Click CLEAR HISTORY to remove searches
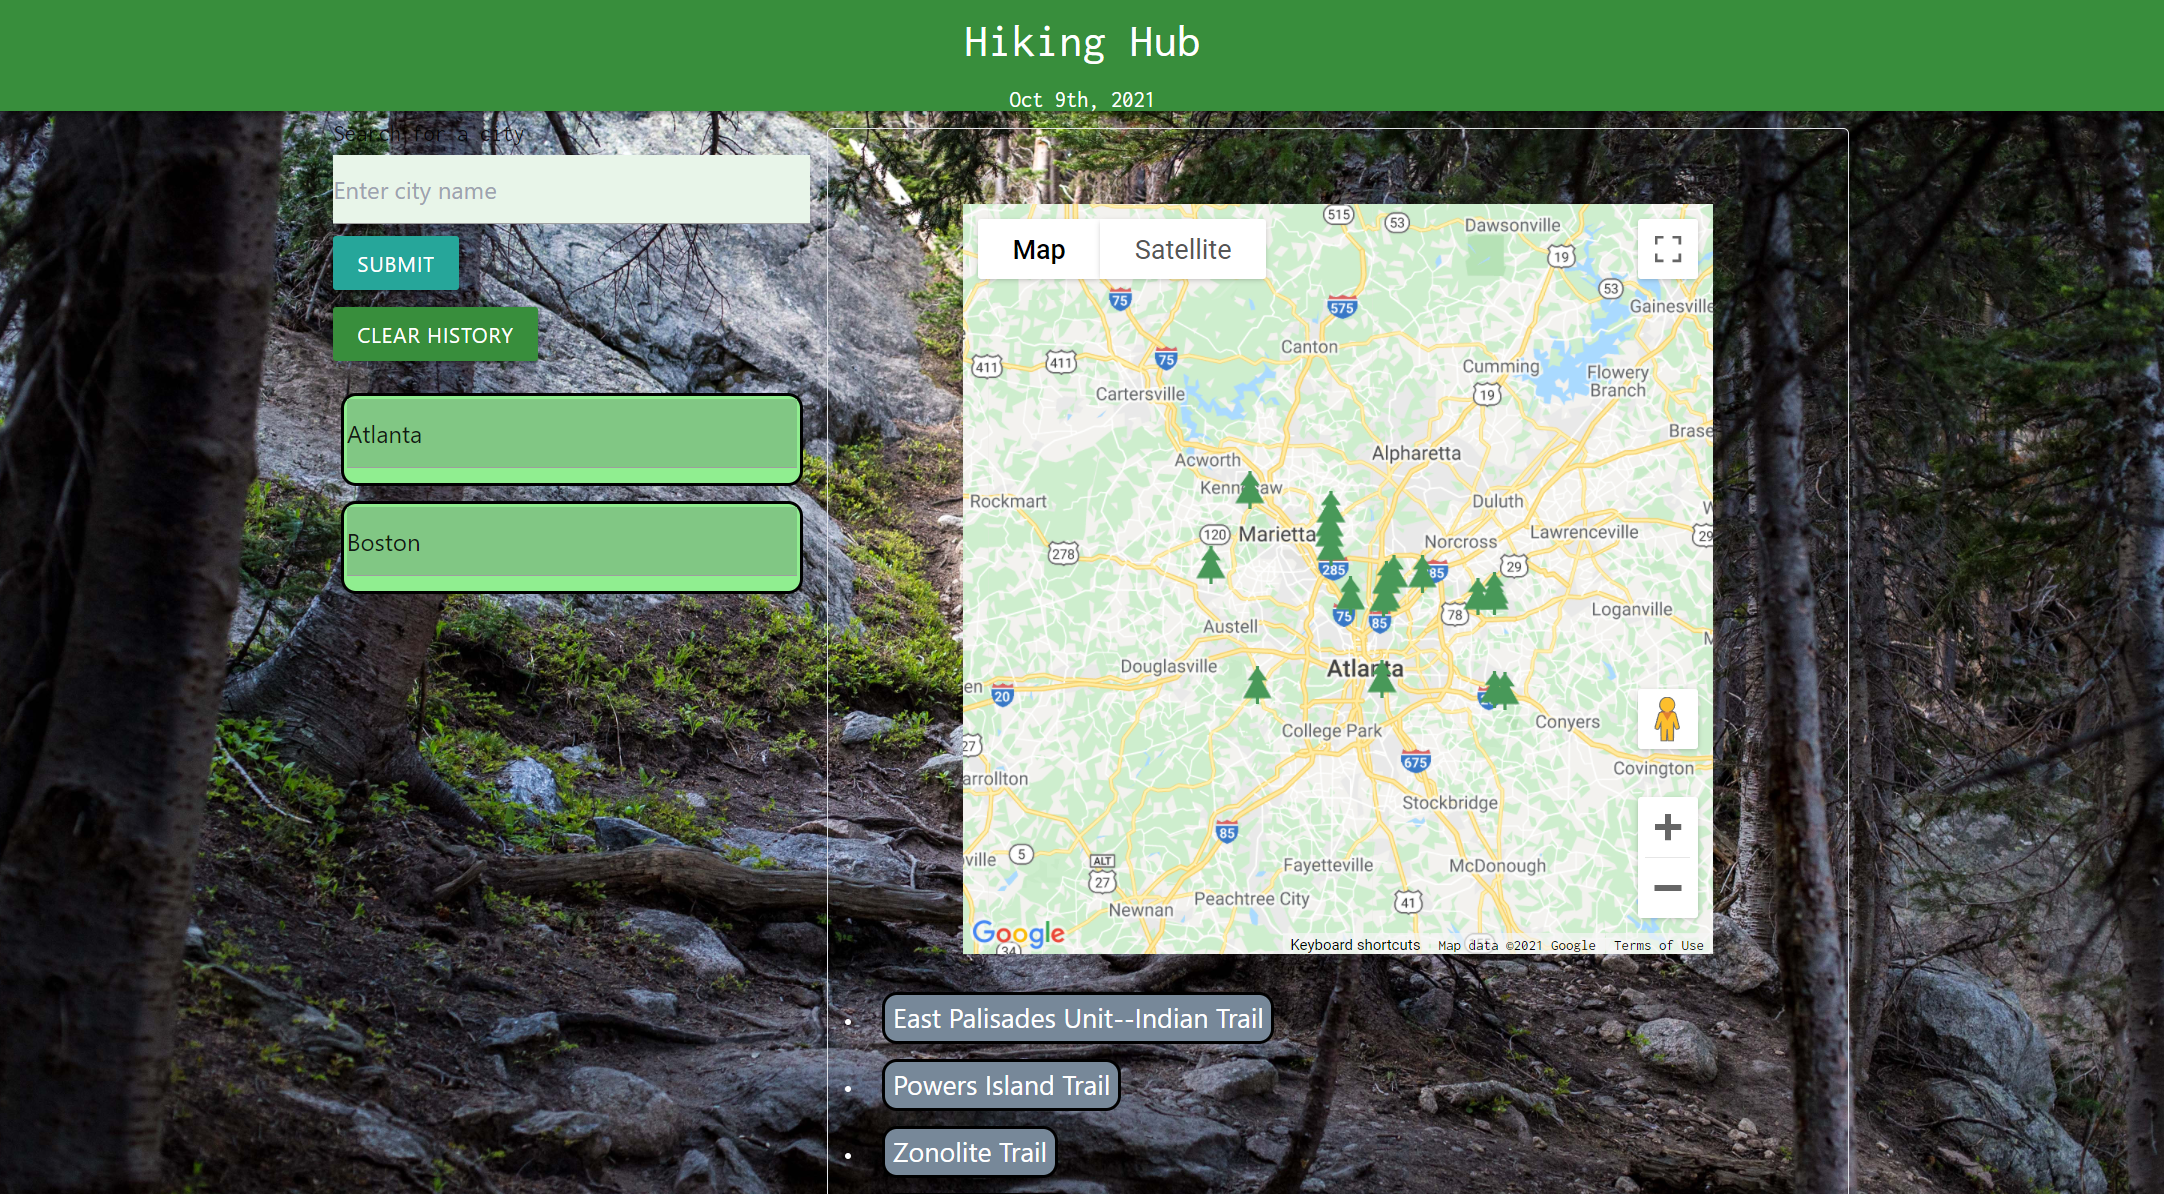Screen dimensions: 2164x1194 (x=435, y=334)
